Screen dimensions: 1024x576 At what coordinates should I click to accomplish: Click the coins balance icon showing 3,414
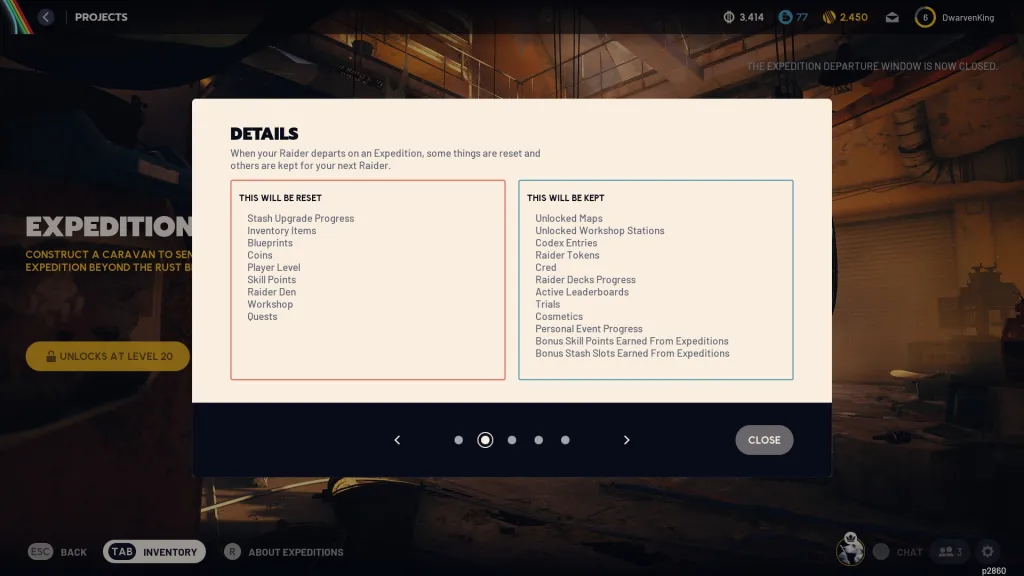(x=729, y=18)
